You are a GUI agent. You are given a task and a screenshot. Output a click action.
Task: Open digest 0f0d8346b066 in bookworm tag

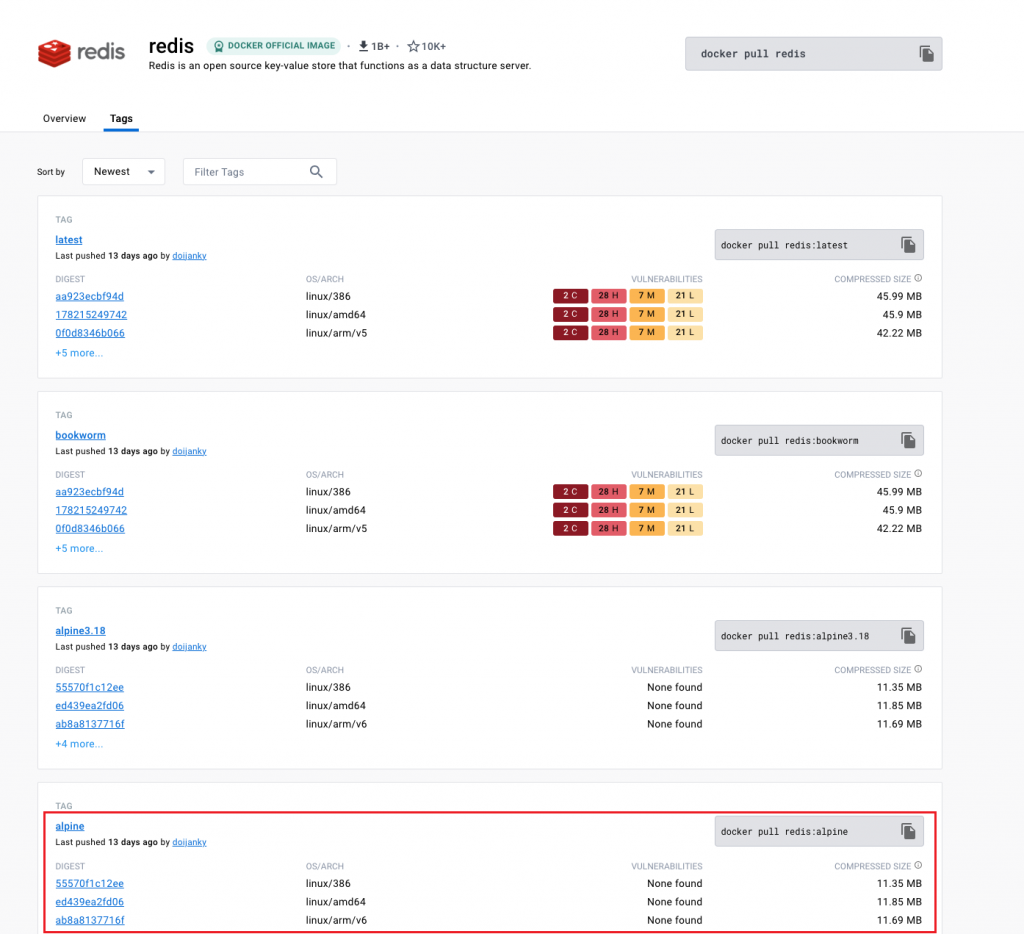tap(90, 528)
